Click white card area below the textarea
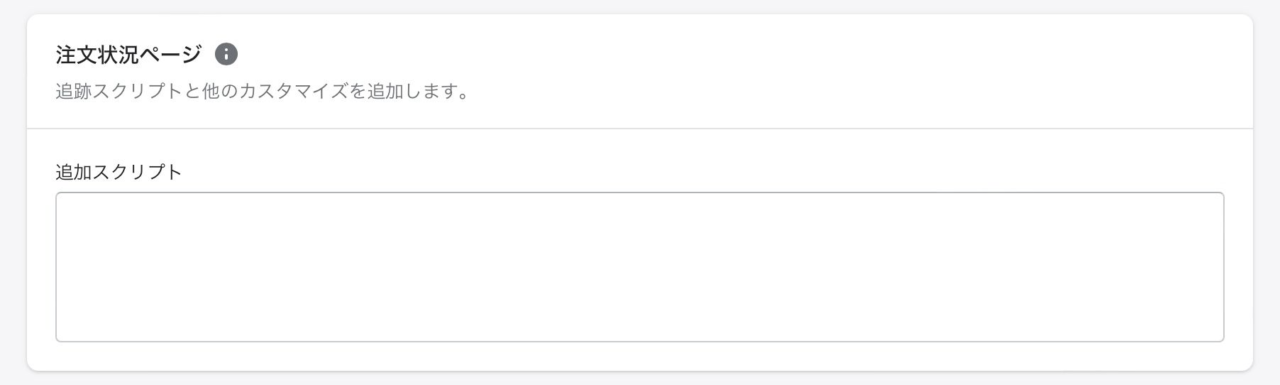 (x=640, y=357)
